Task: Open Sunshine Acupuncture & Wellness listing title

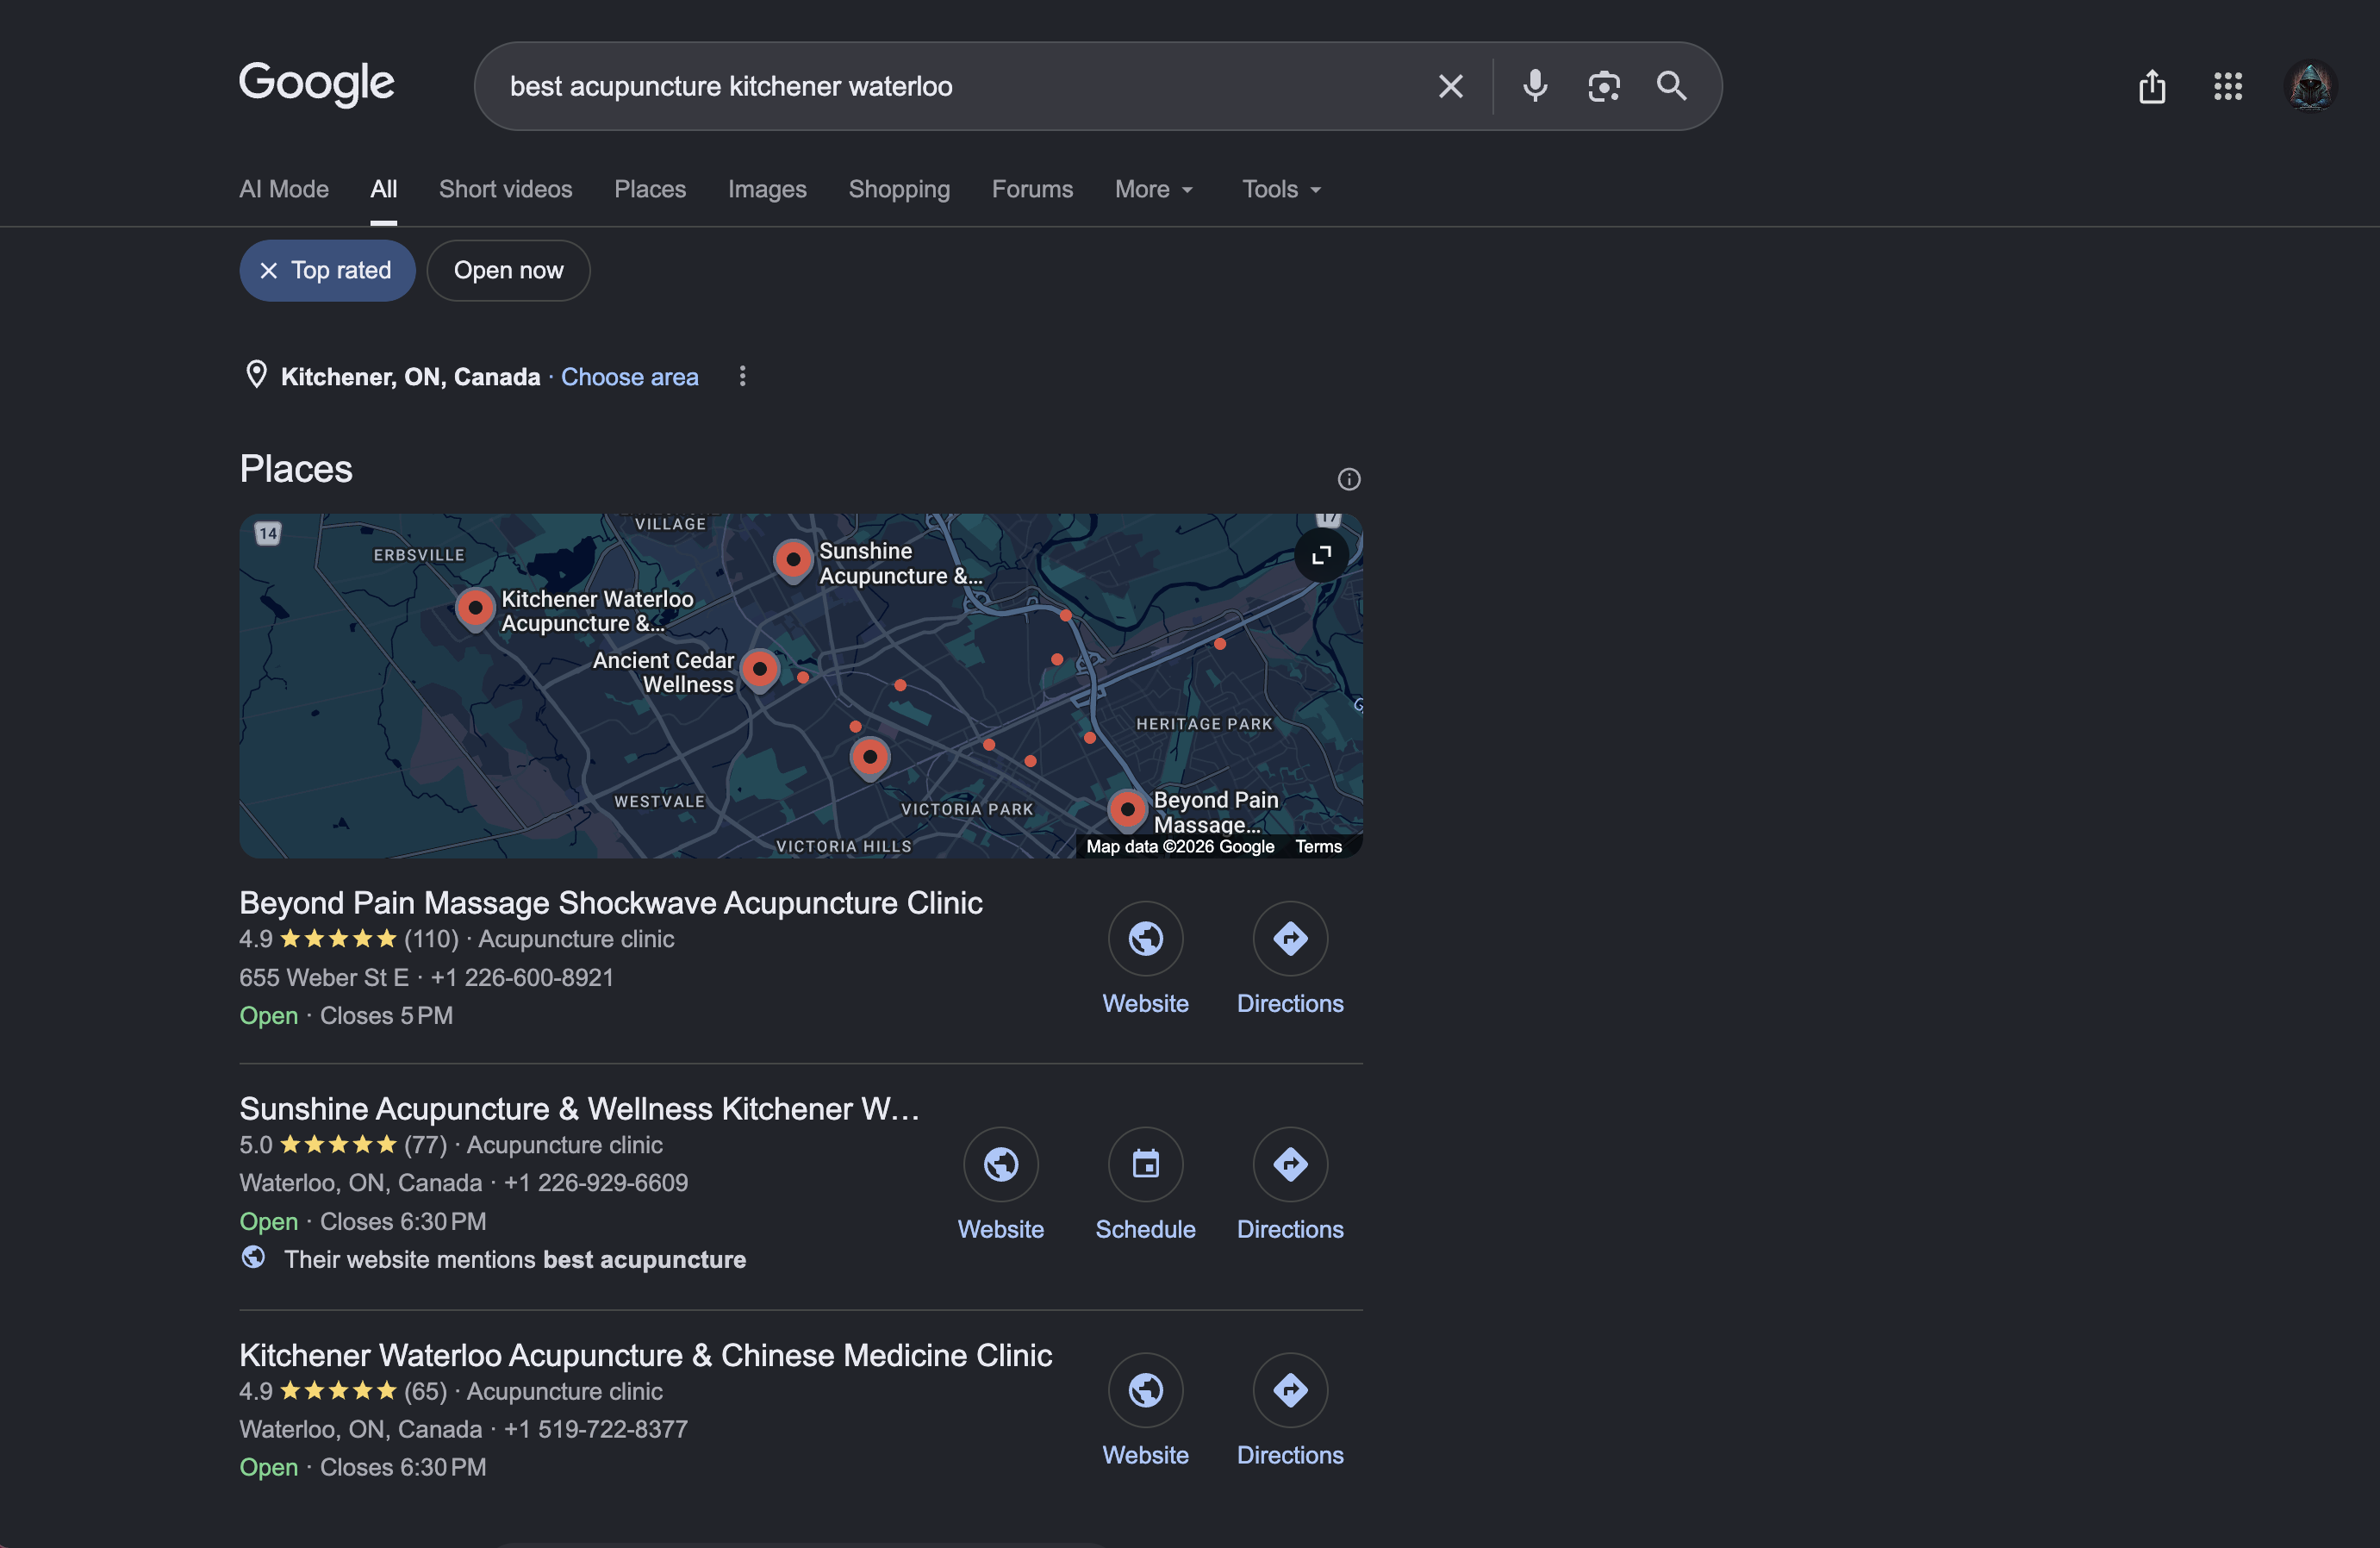Action: click(x=579, y=1108)
